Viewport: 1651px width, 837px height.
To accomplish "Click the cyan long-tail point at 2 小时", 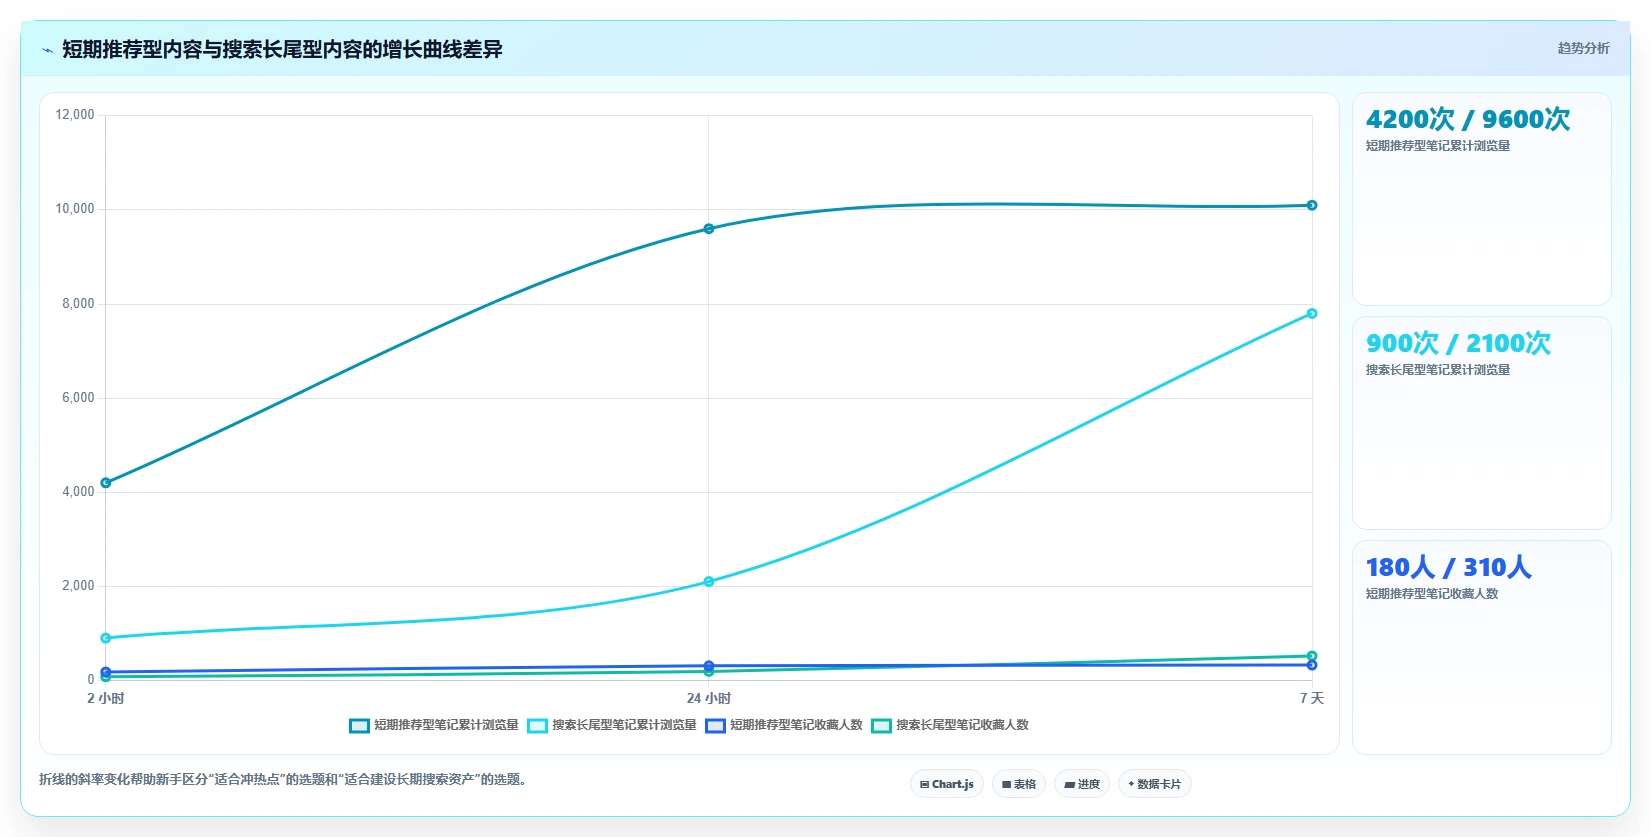I will (106, 638).
